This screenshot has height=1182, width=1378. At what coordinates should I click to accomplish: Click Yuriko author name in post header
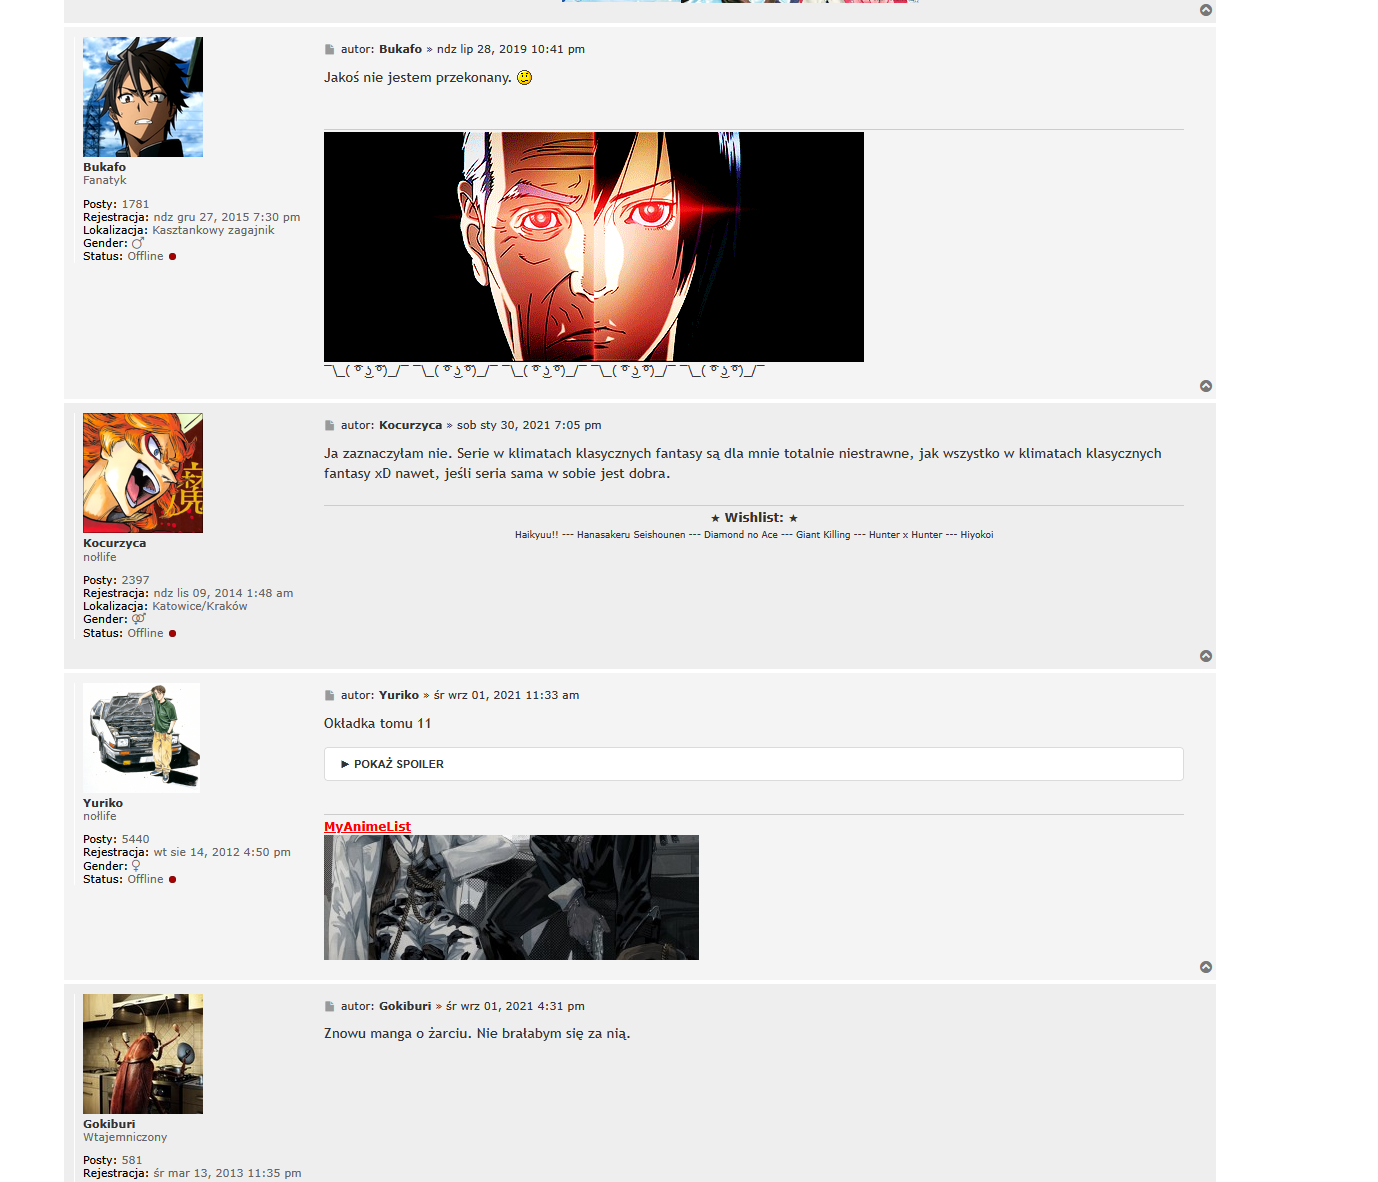tap(398, 695)
